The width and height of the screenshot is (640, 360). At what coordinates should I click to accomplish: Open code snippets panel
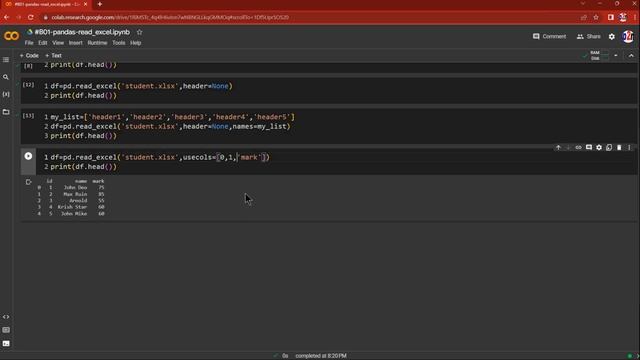click(x=6, y=317)
